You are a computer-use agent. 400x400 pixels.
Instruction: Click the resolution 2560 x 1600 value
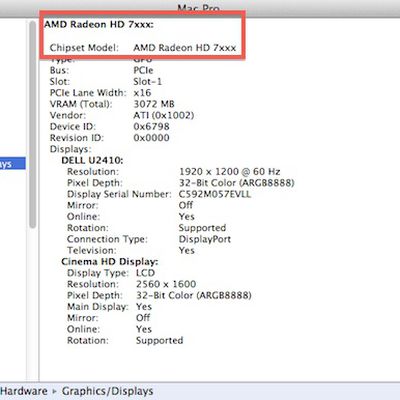(x=166, y=284)
